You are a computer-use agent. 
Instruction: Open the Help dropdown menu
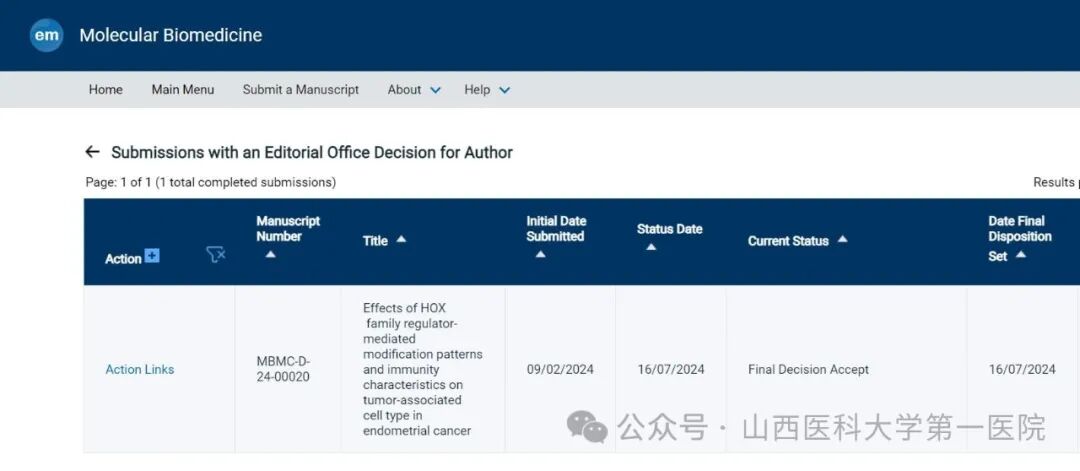coord(487,90)
